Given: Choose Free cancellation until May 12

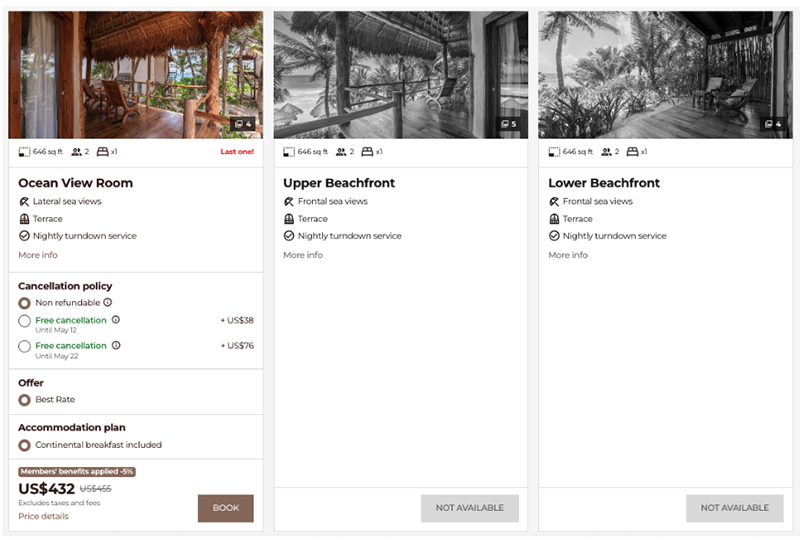Looking at the screenshot, I should [25, 321].
